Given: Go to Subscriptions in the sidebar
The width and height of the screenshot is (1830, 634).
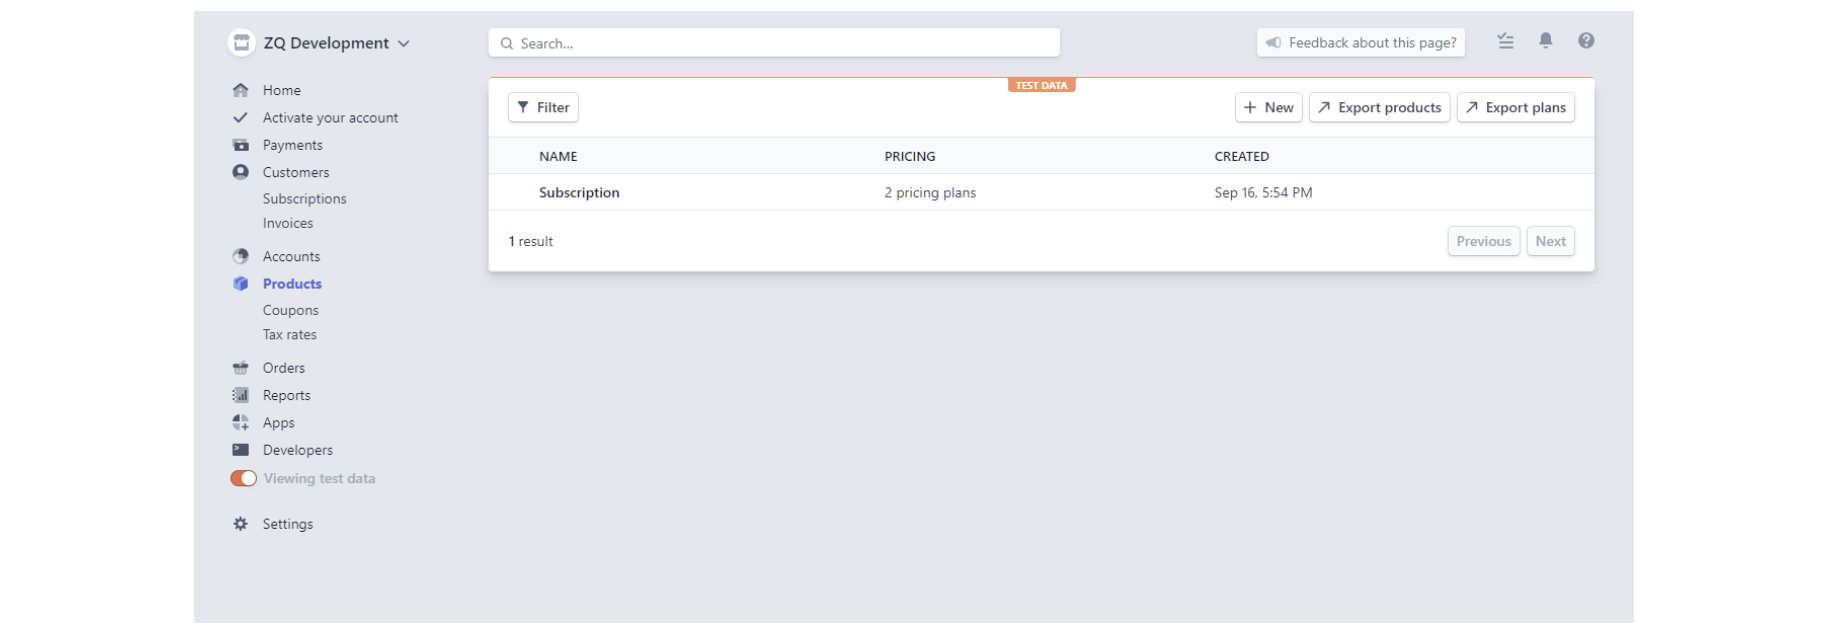Looking at the screenshot, I should tap(305, 199).
